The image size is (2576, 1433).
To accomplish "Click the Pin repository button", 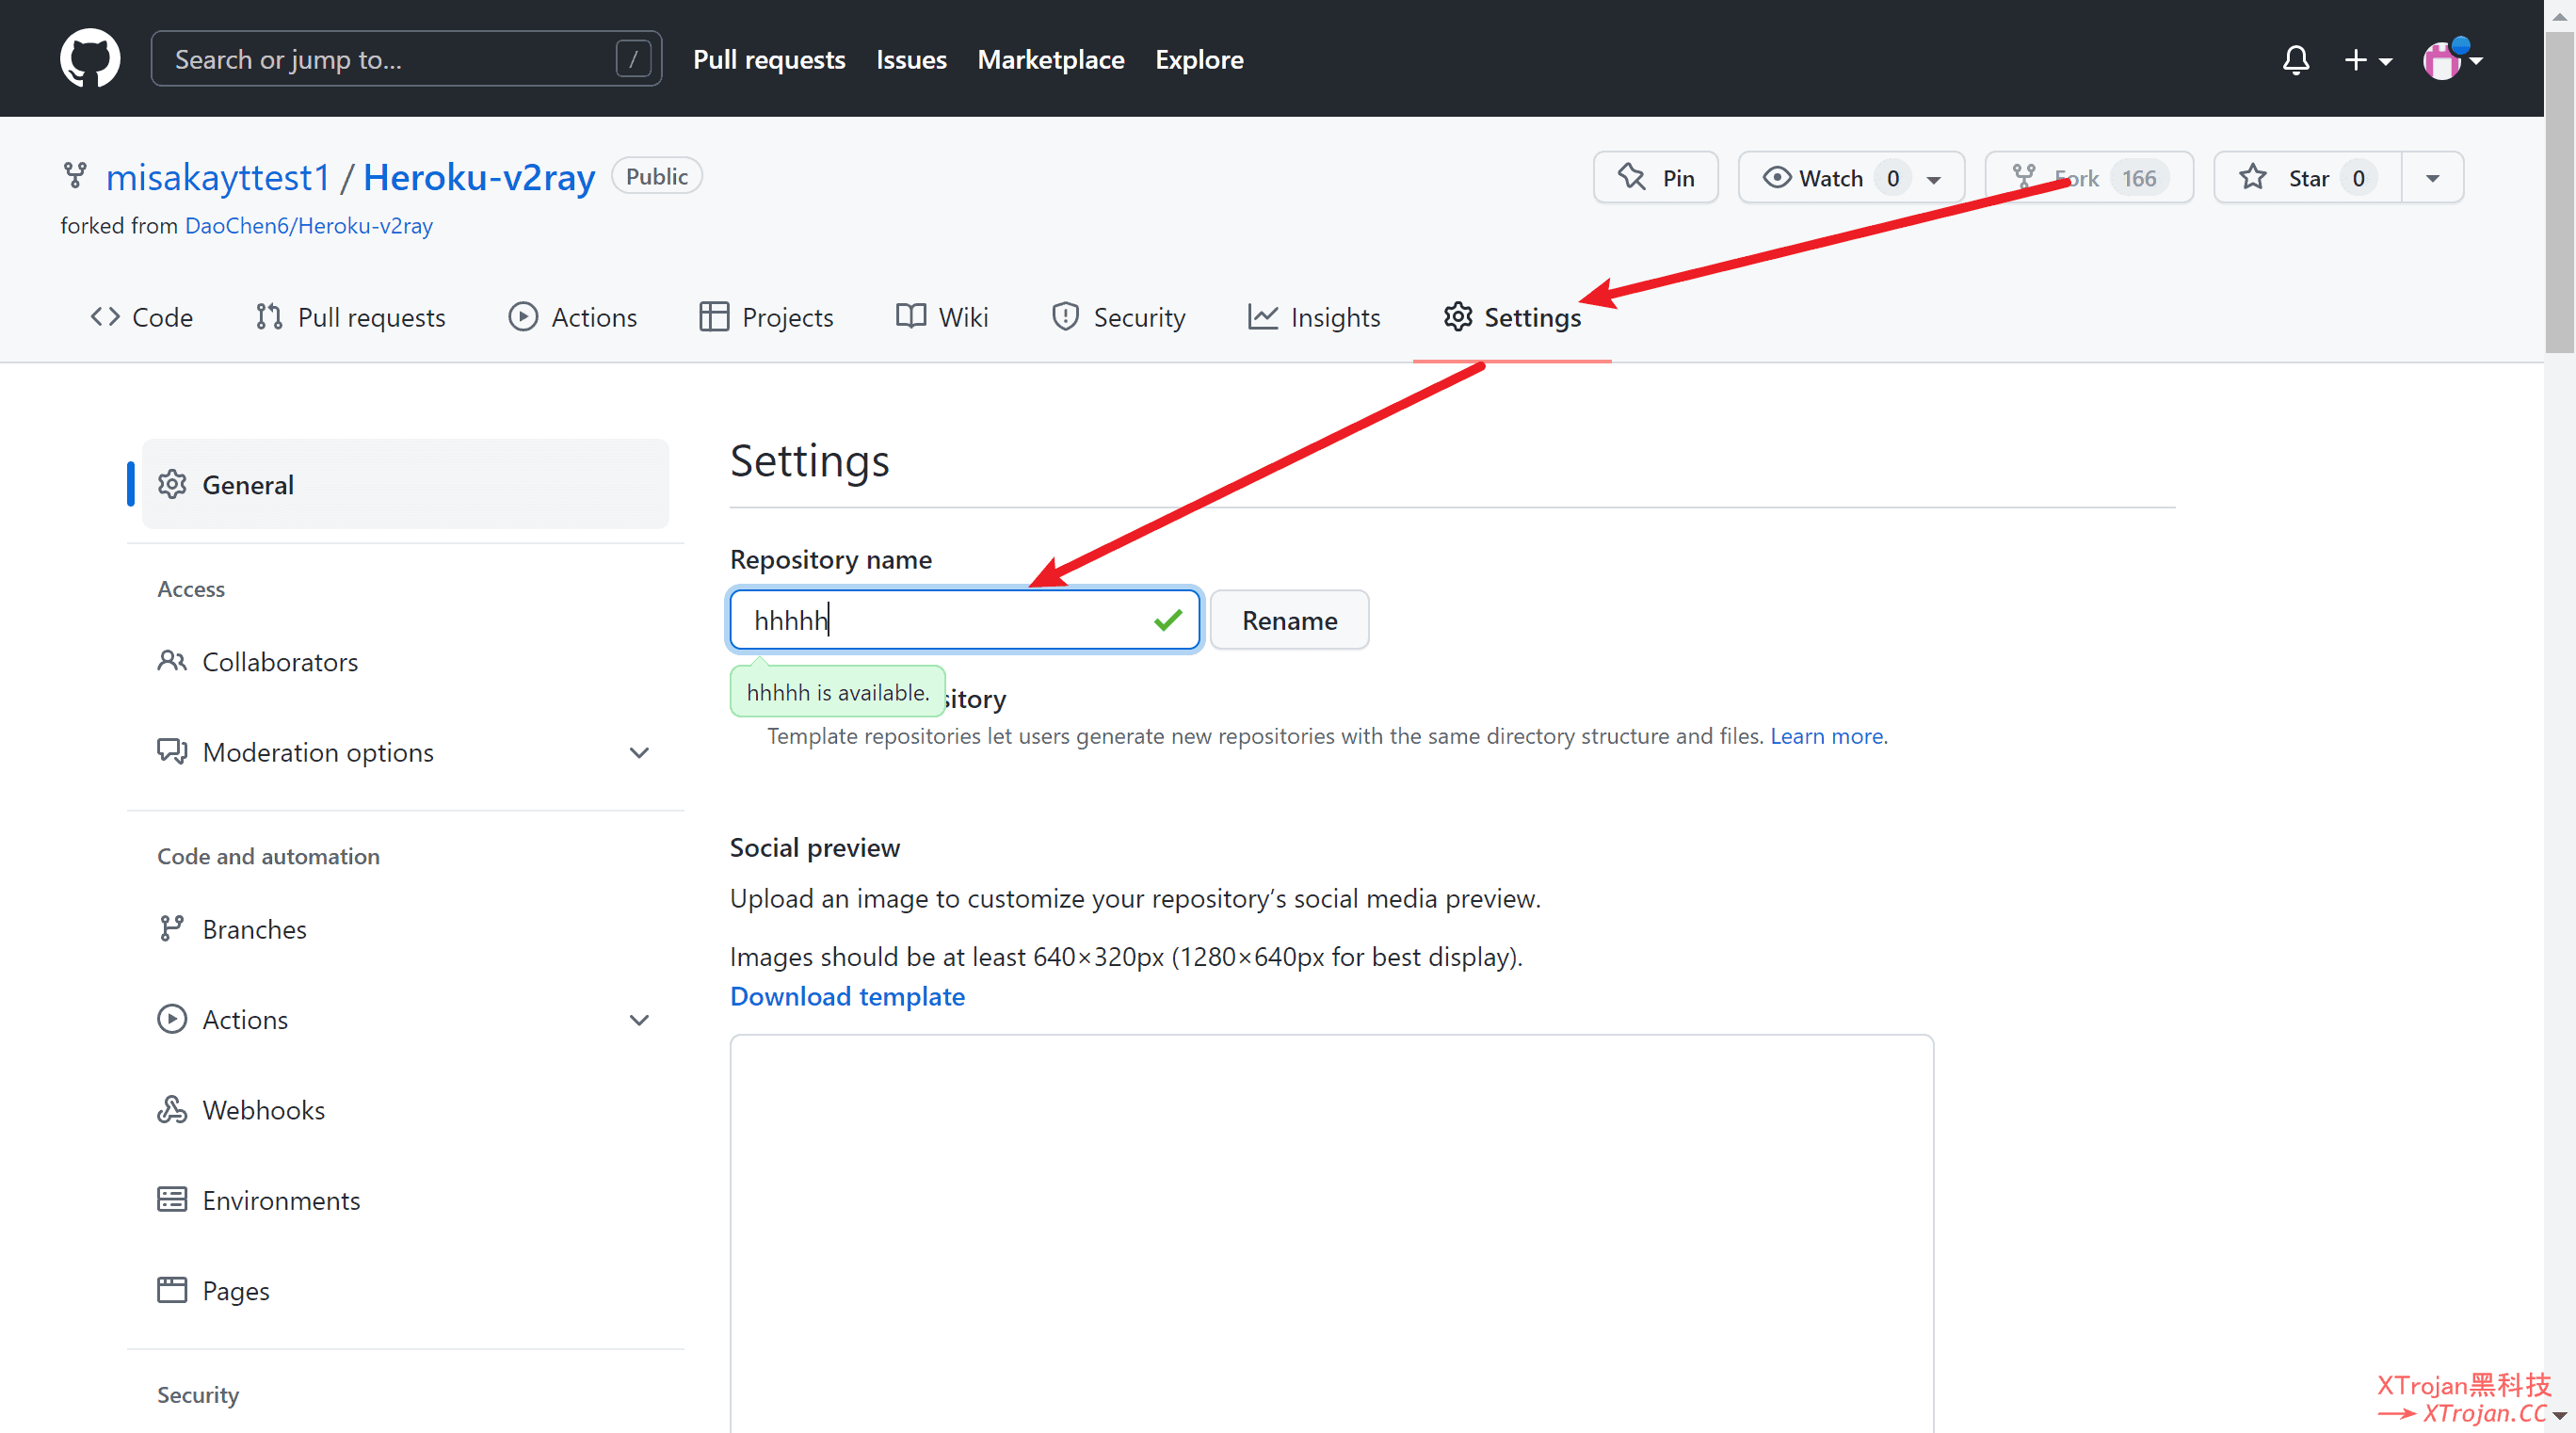I will click(1656, 178).
